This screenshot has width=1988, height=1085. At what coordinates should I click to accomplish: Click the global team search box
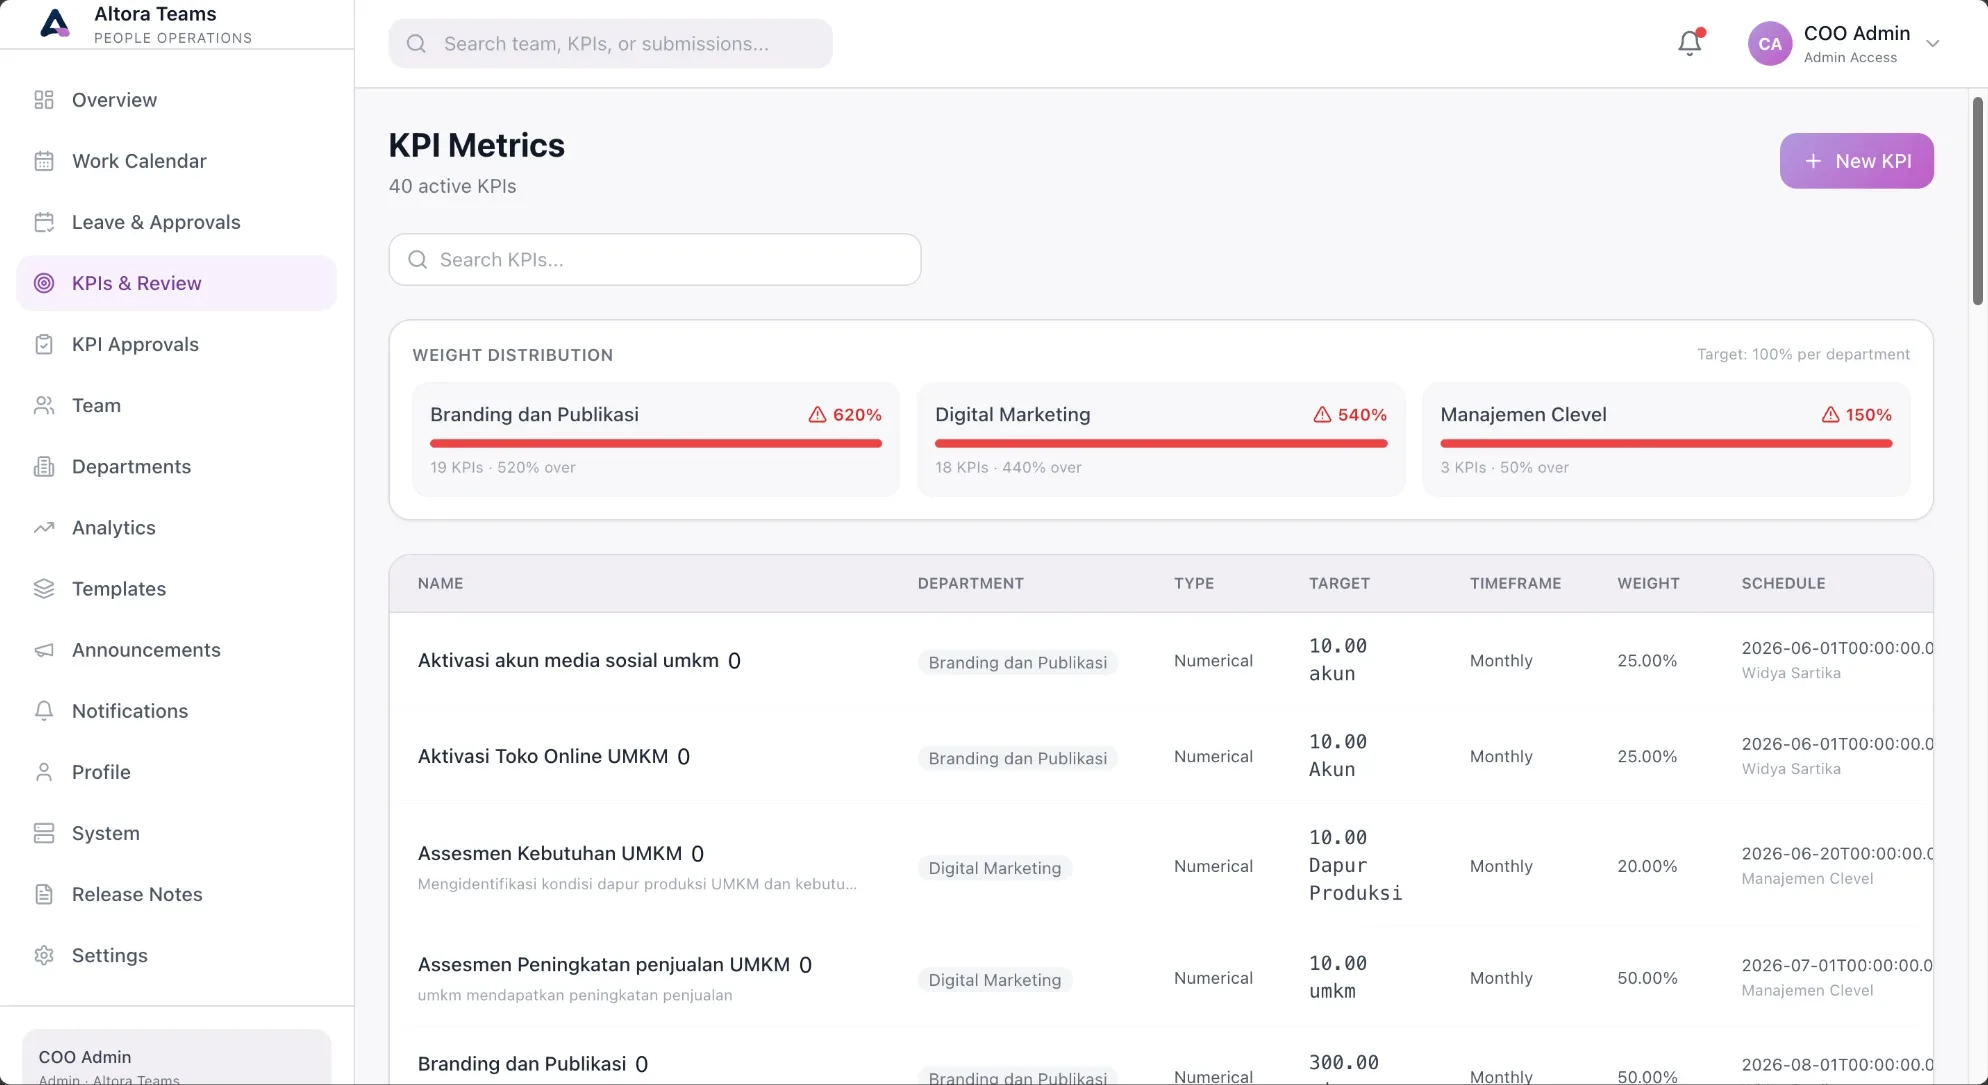(x=610, y=44)
